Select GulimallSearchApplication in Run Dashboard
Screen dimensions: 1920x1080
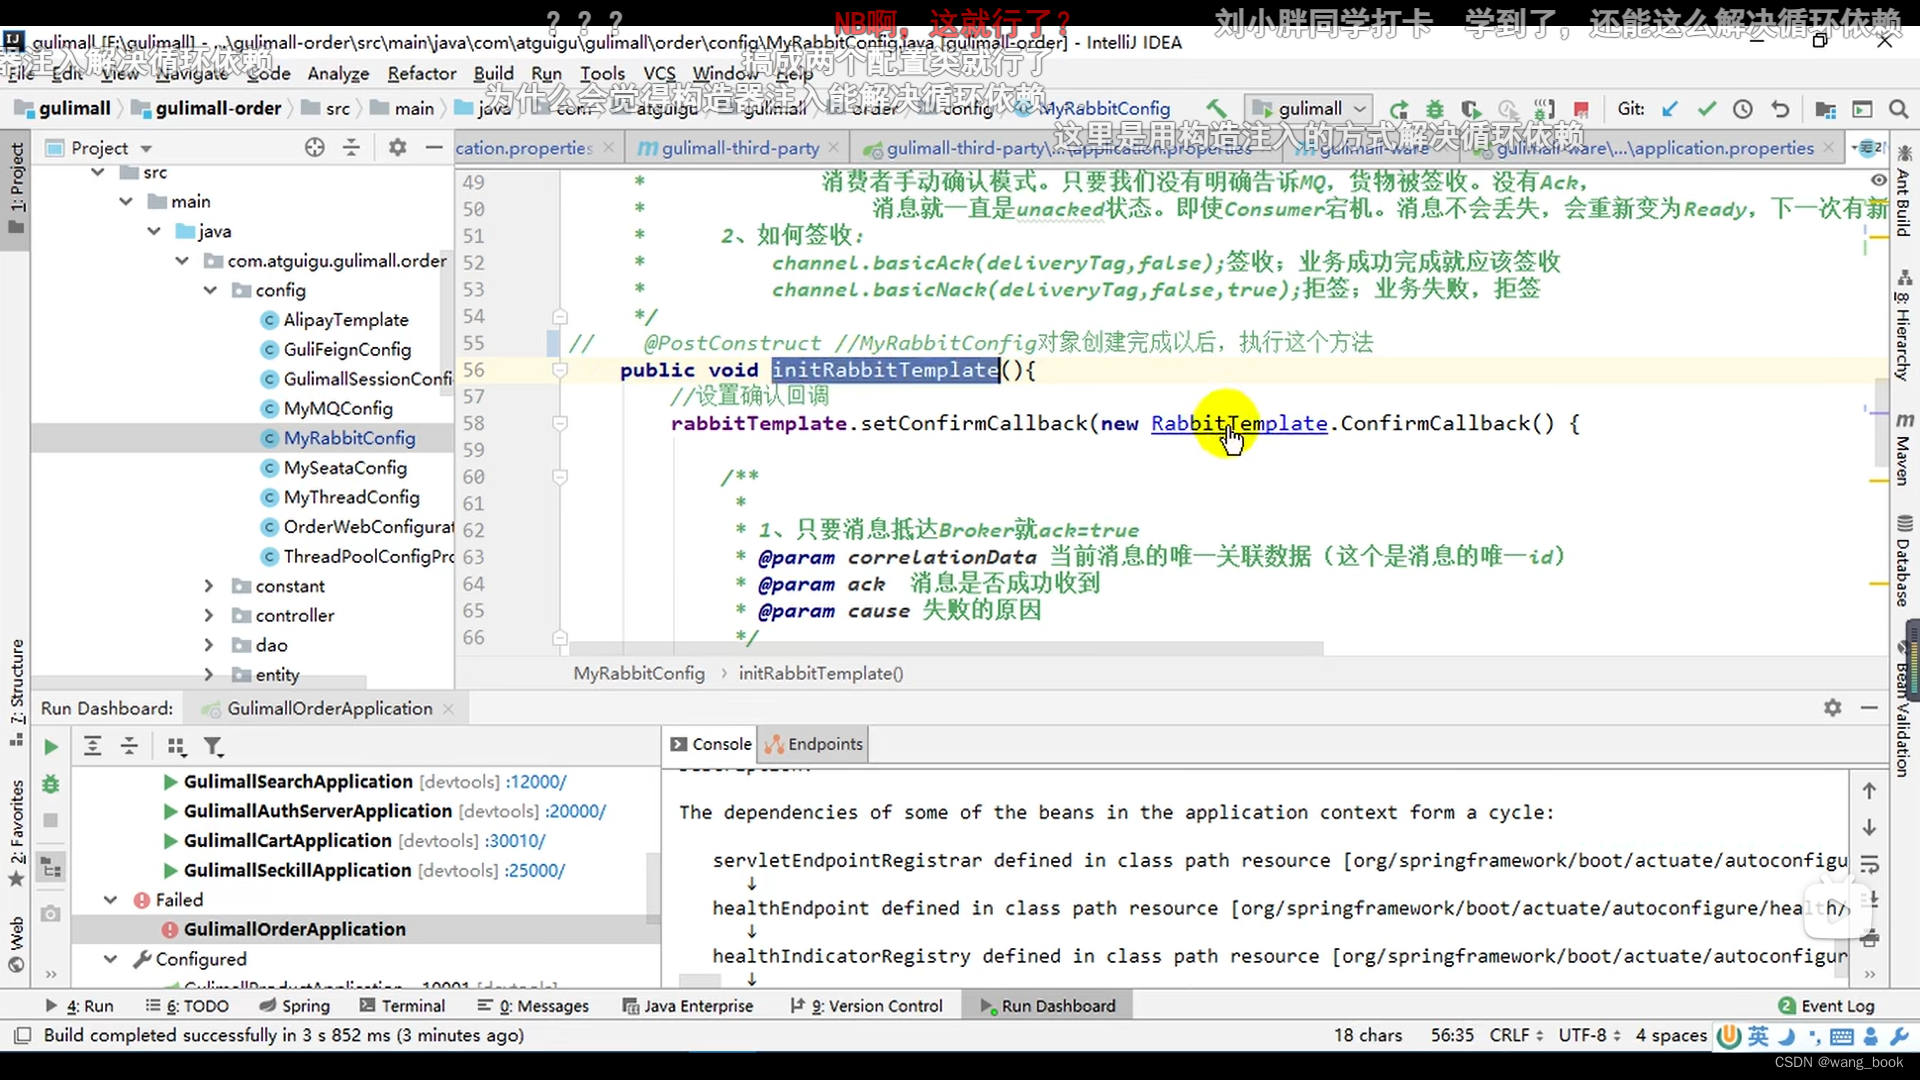298,781
